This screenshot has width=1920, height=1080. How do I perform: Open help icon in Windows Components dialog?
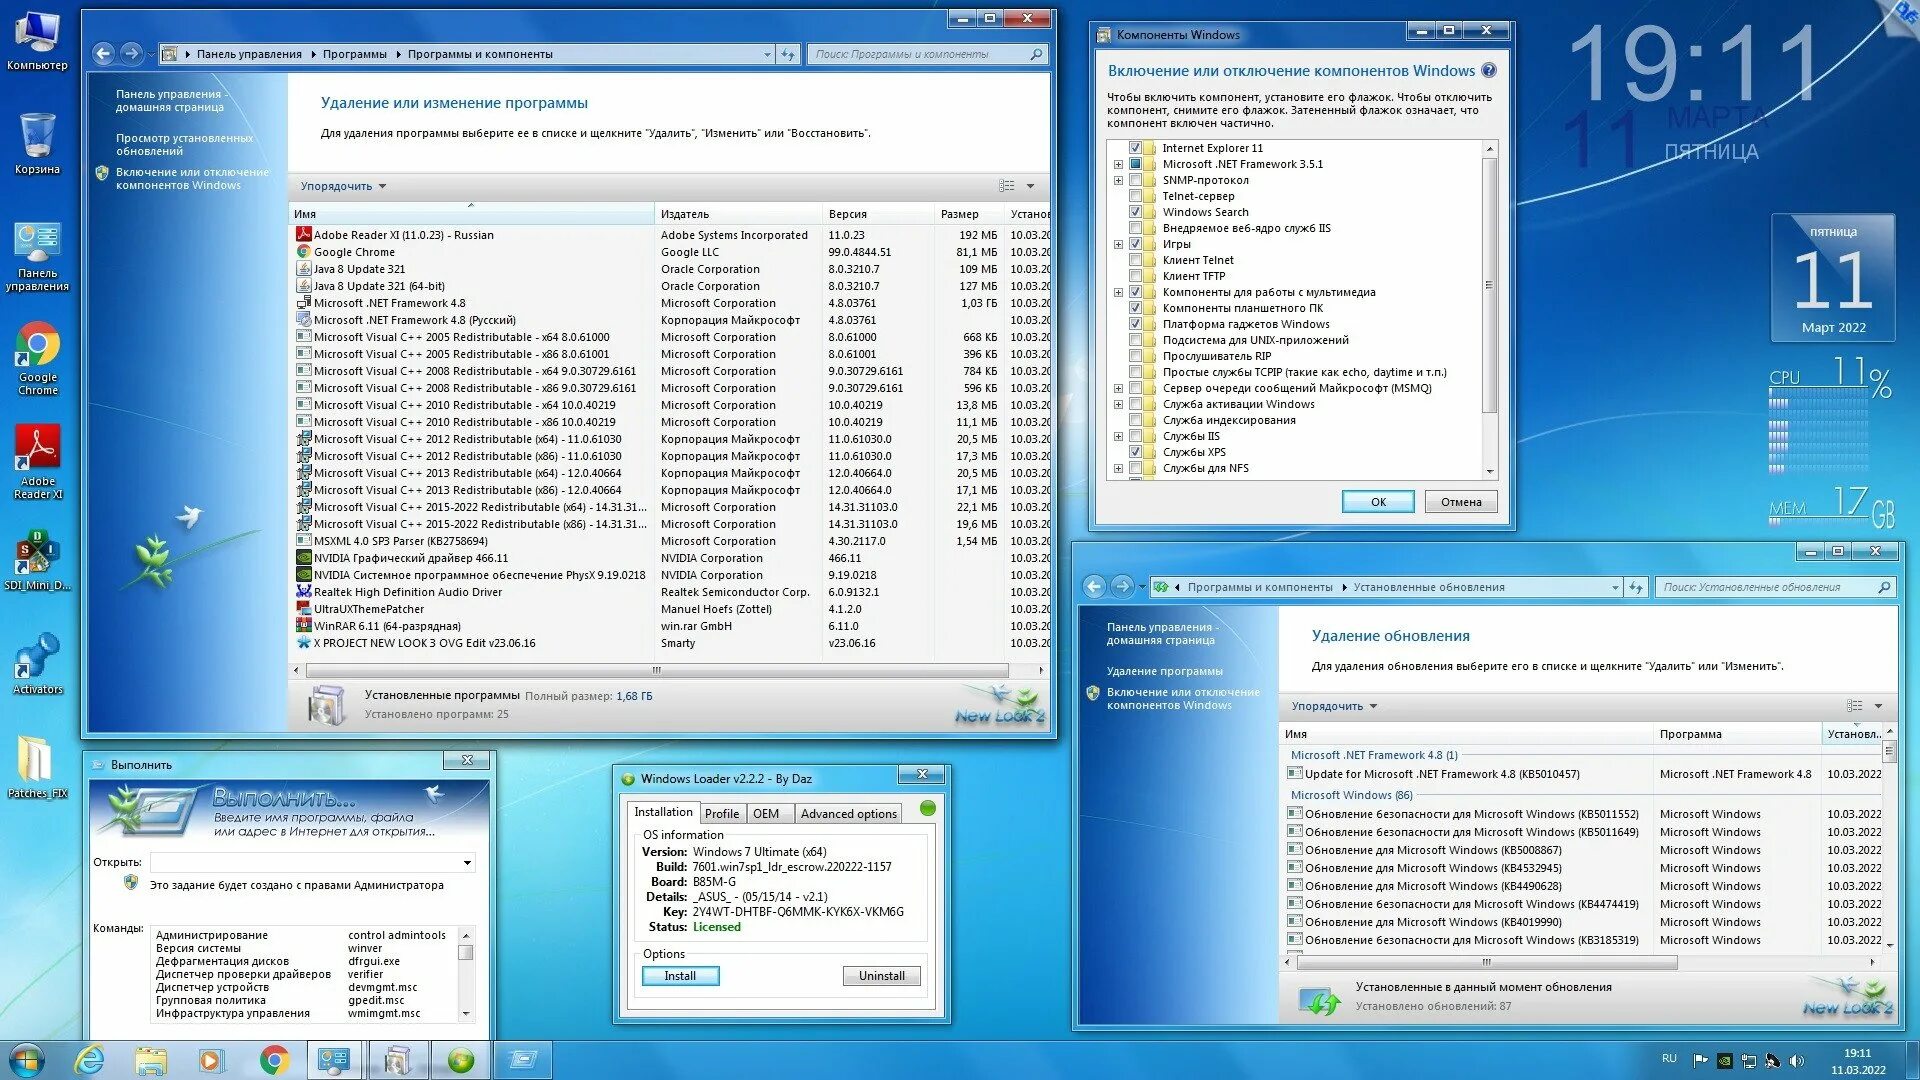point(1488,70)
